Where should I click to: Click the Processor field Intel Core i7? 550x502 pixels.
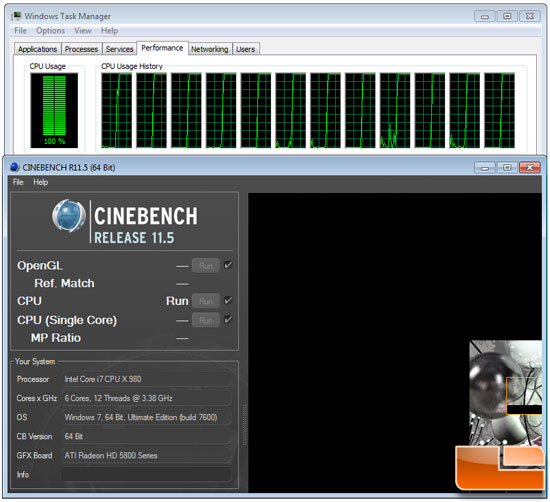click(147, 379)
